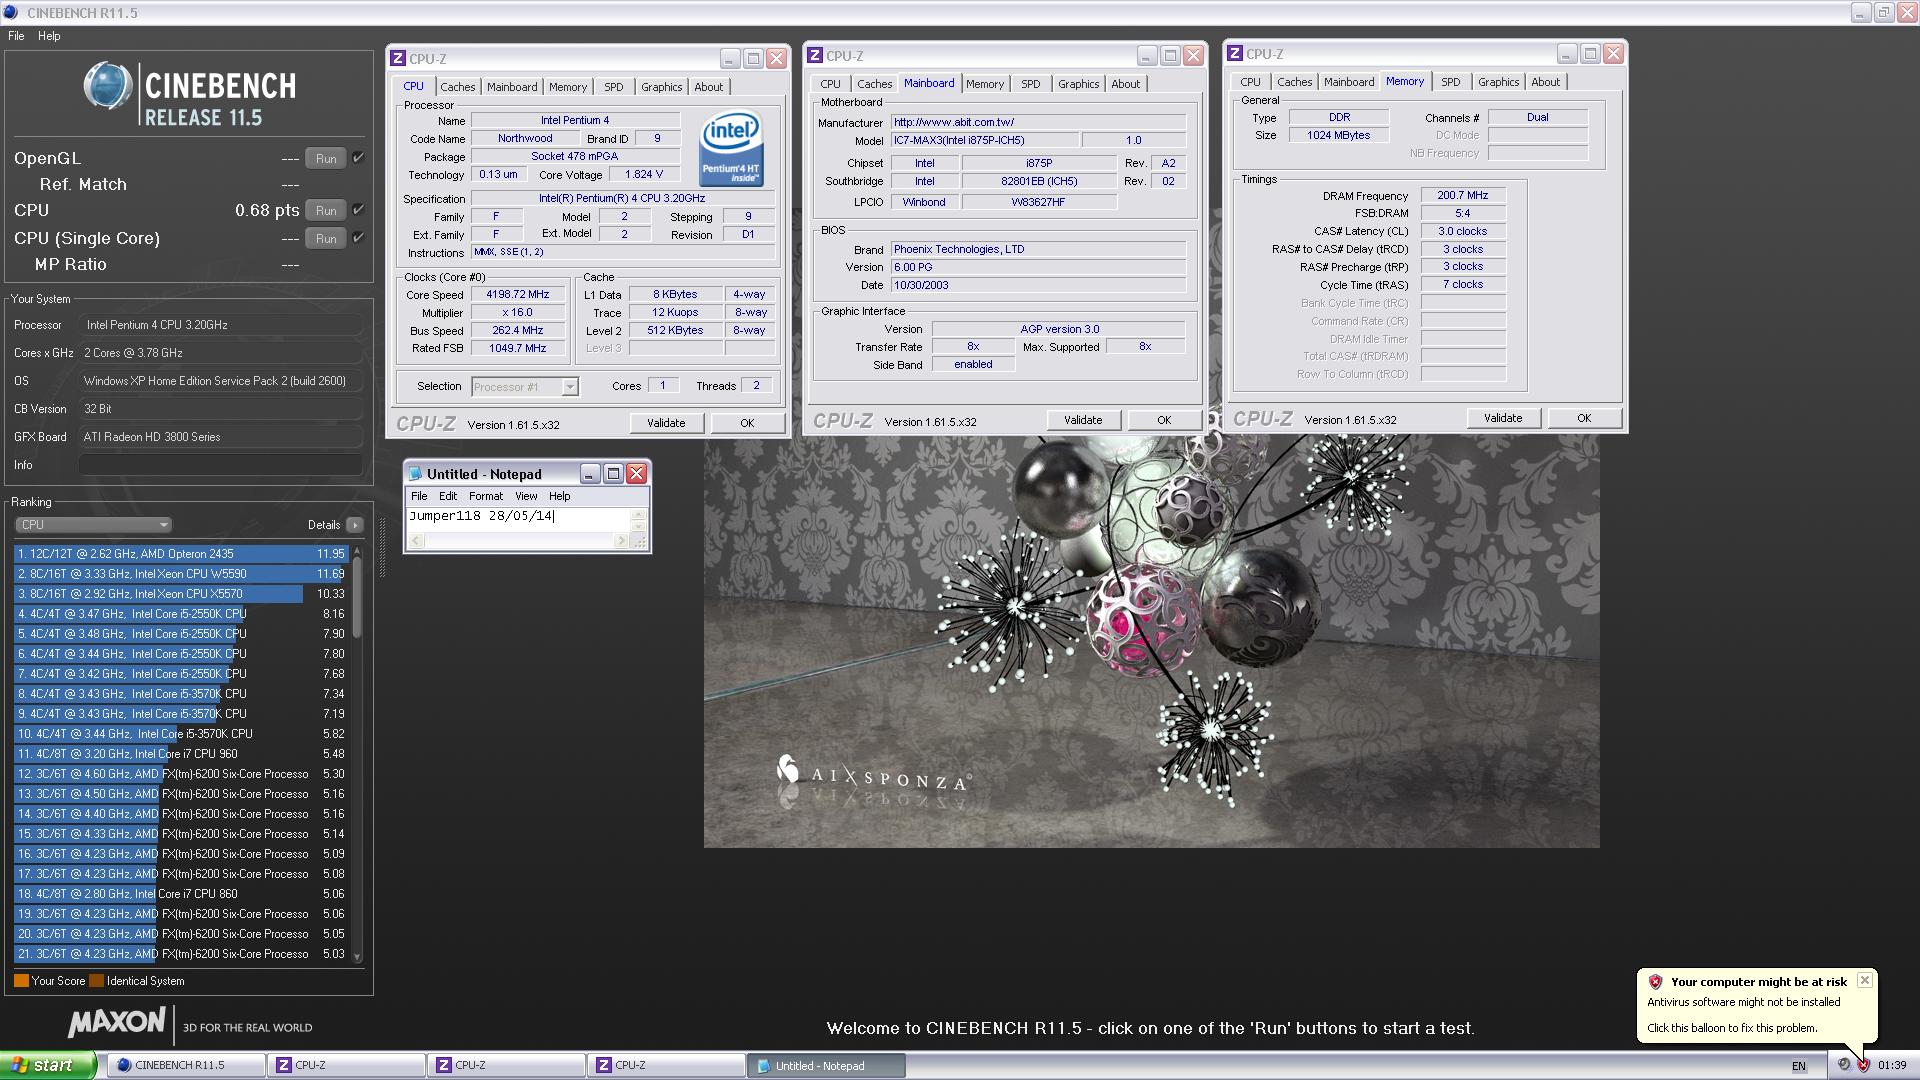Open Notepad Edit menu
This screenshot has height=1080, width=1920.
(x=448, y=496)
